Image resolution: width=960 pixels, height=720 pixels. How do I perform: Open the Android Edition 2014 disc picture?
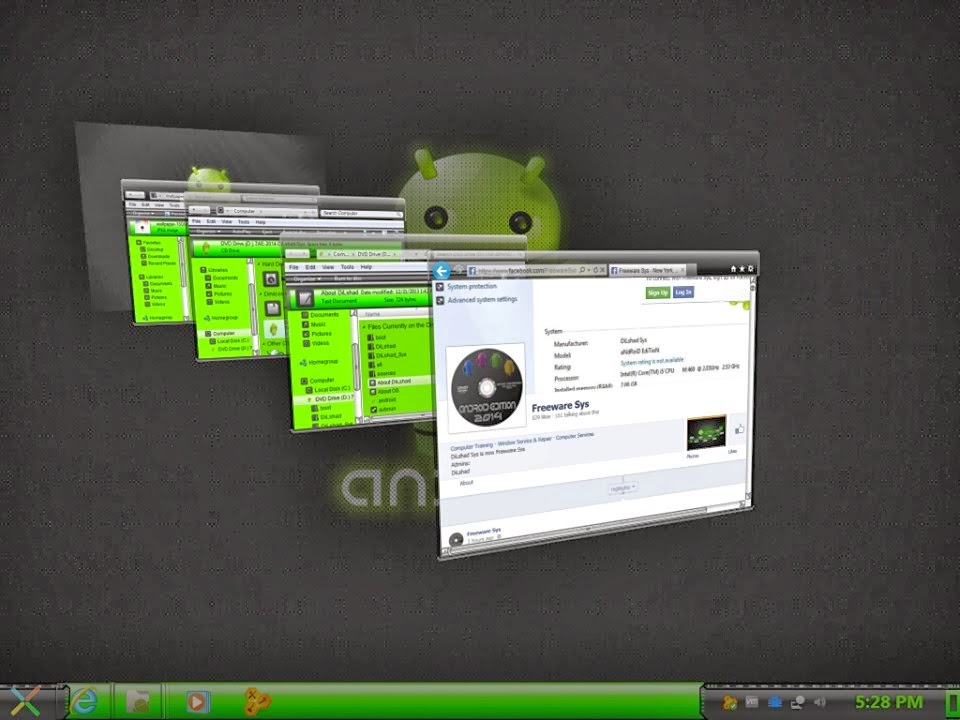point(486,388)
